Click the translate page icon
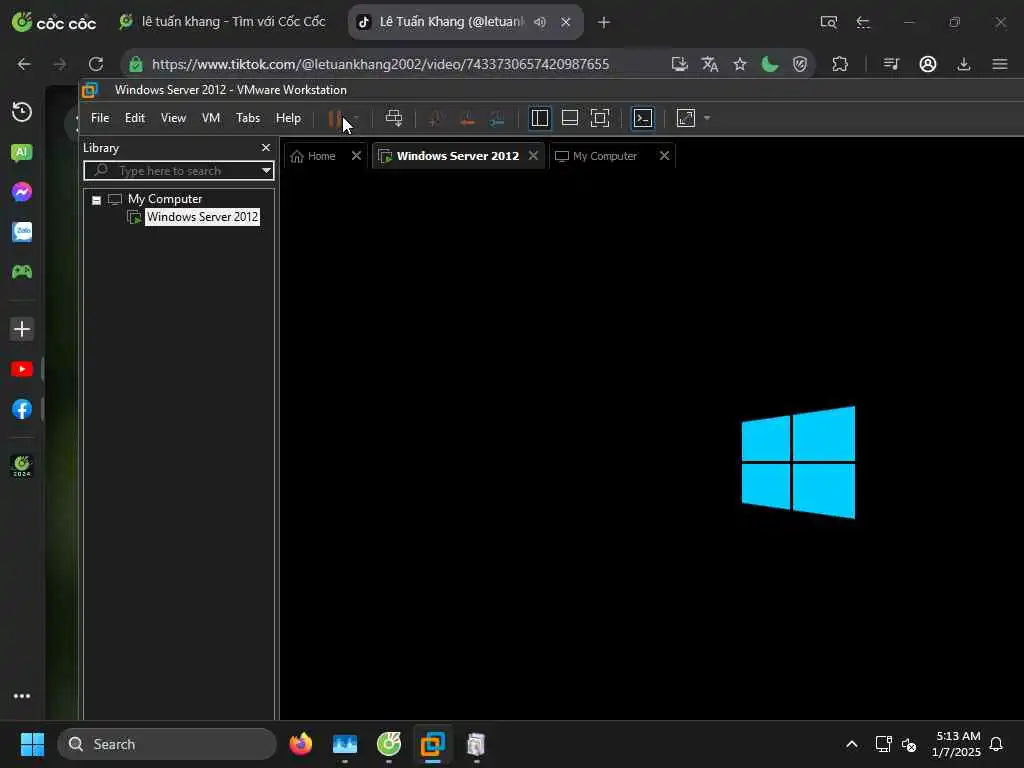This screenshot has height=768, width=1024. coord(710,64)
